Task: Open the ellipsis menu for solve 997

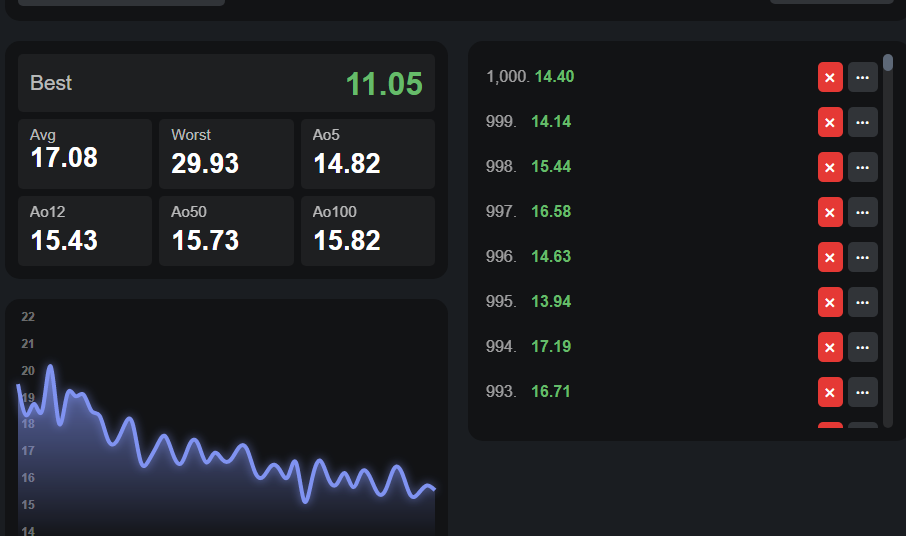Action: (863, 213)
